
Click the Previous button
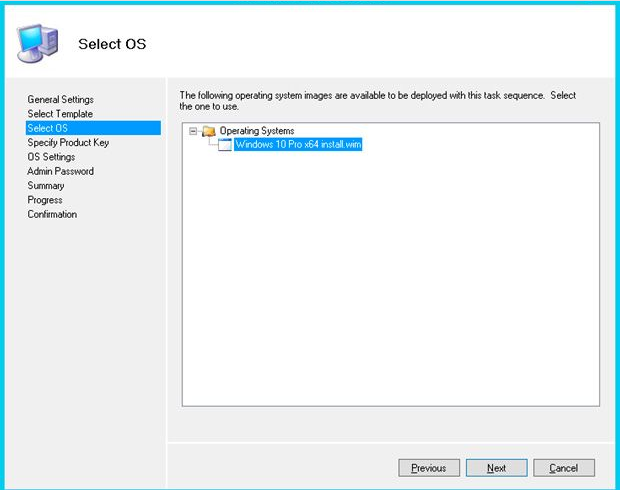[x=429, y=468]
